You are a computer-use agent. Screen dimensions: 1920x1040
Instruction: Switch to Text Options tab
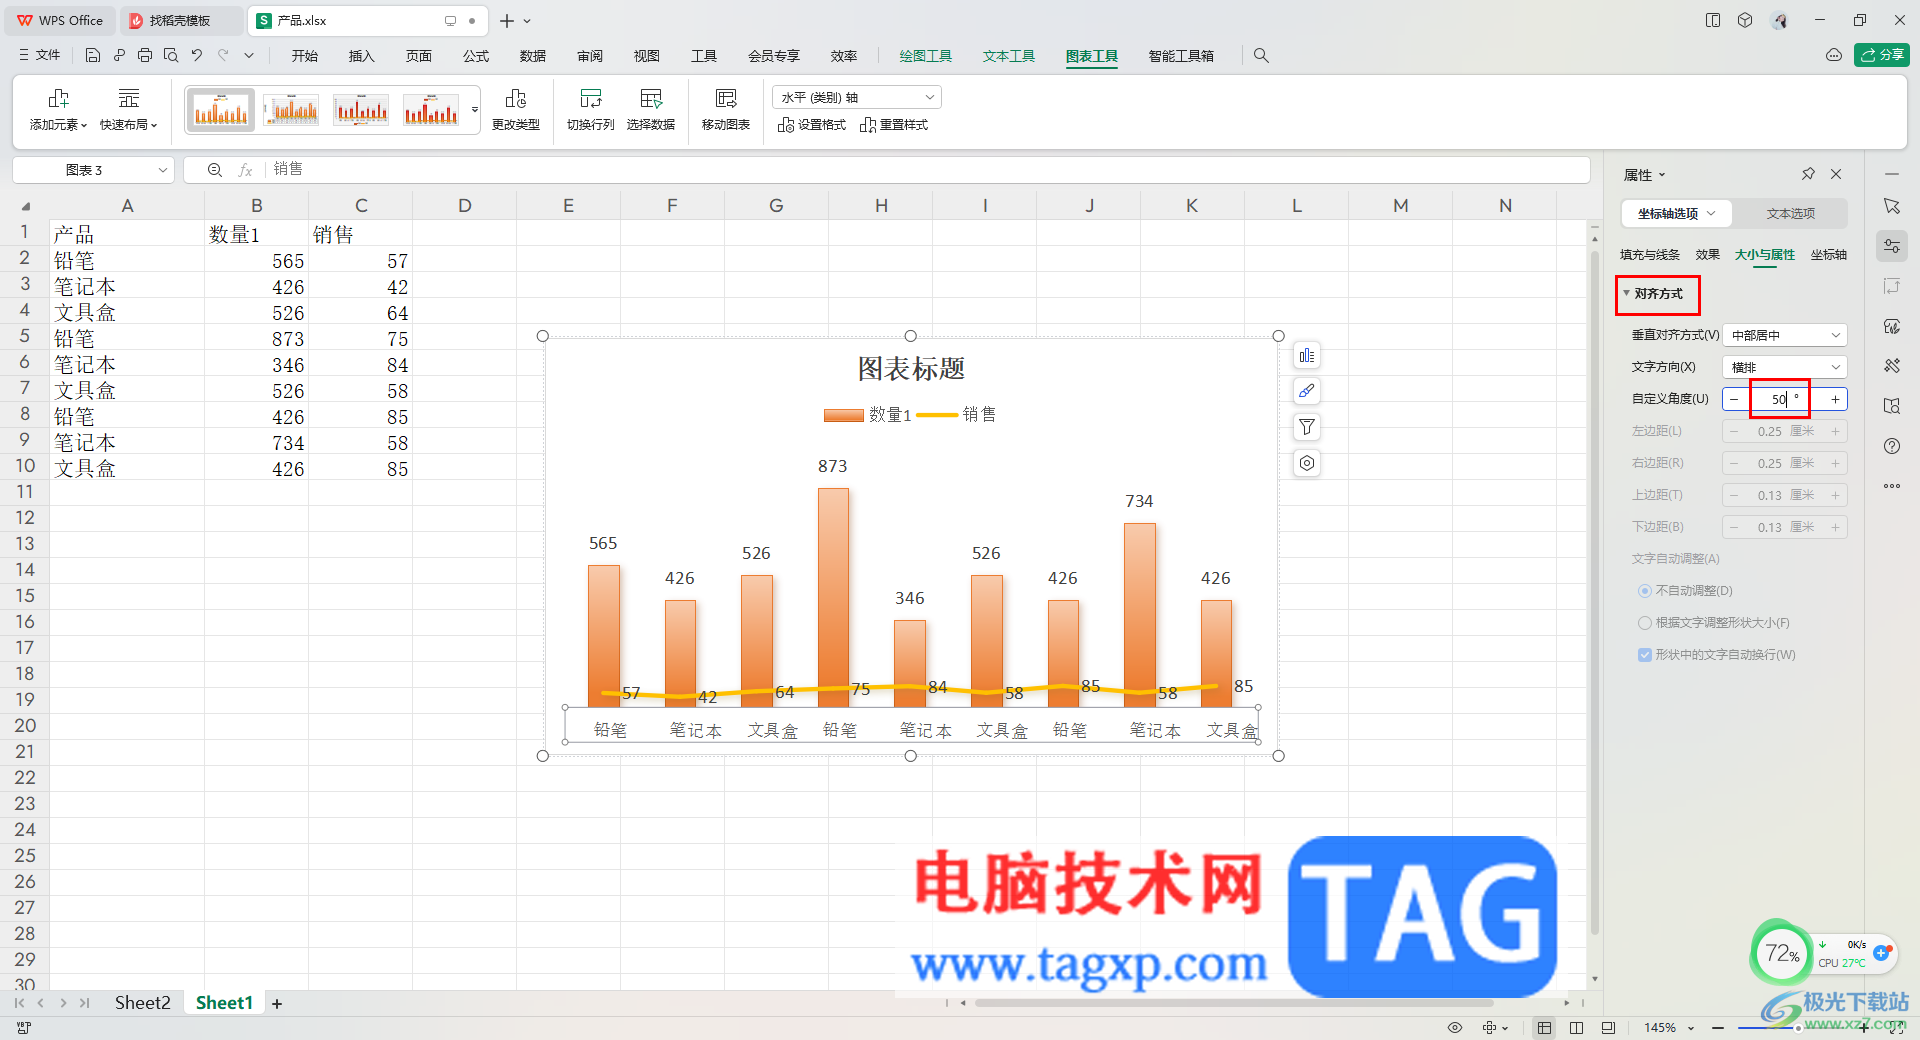(1790, 214)
